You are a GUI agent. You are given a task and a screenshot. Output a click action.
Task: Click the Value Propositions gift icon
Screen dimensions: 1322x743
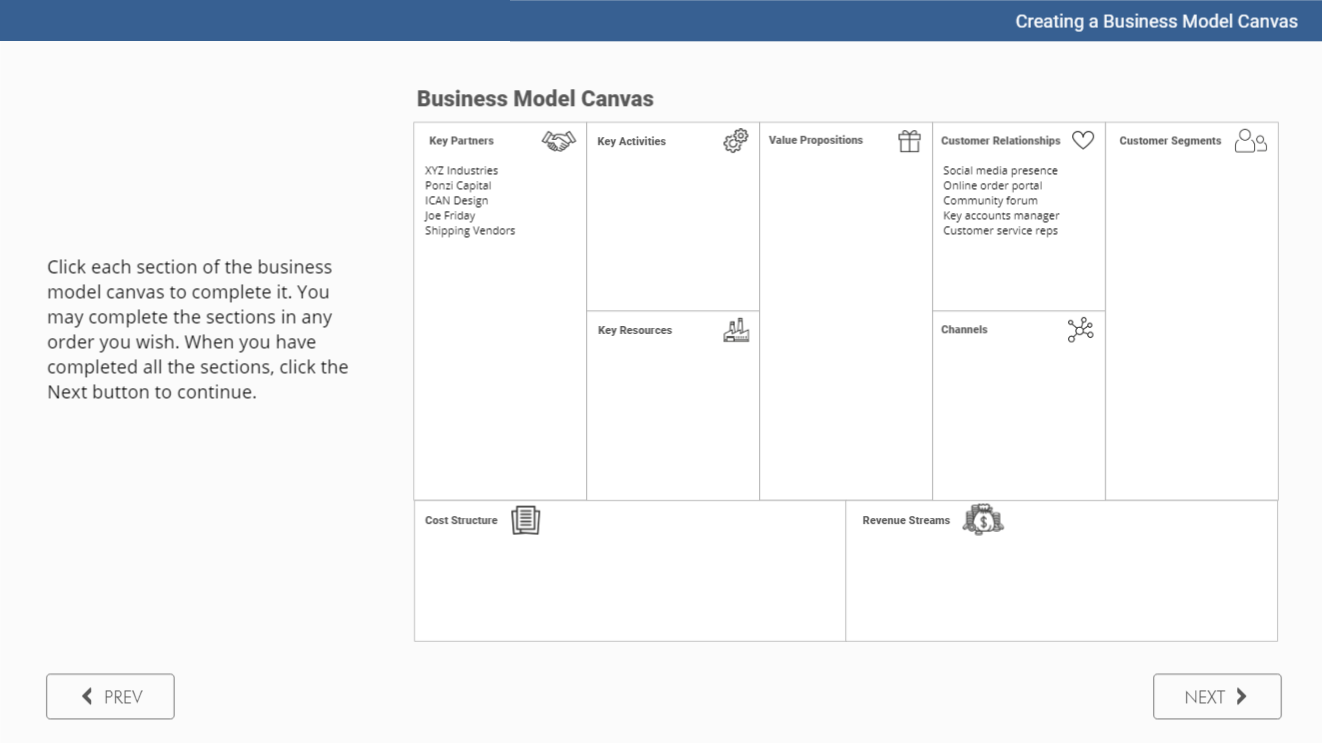tap(908, 141)
